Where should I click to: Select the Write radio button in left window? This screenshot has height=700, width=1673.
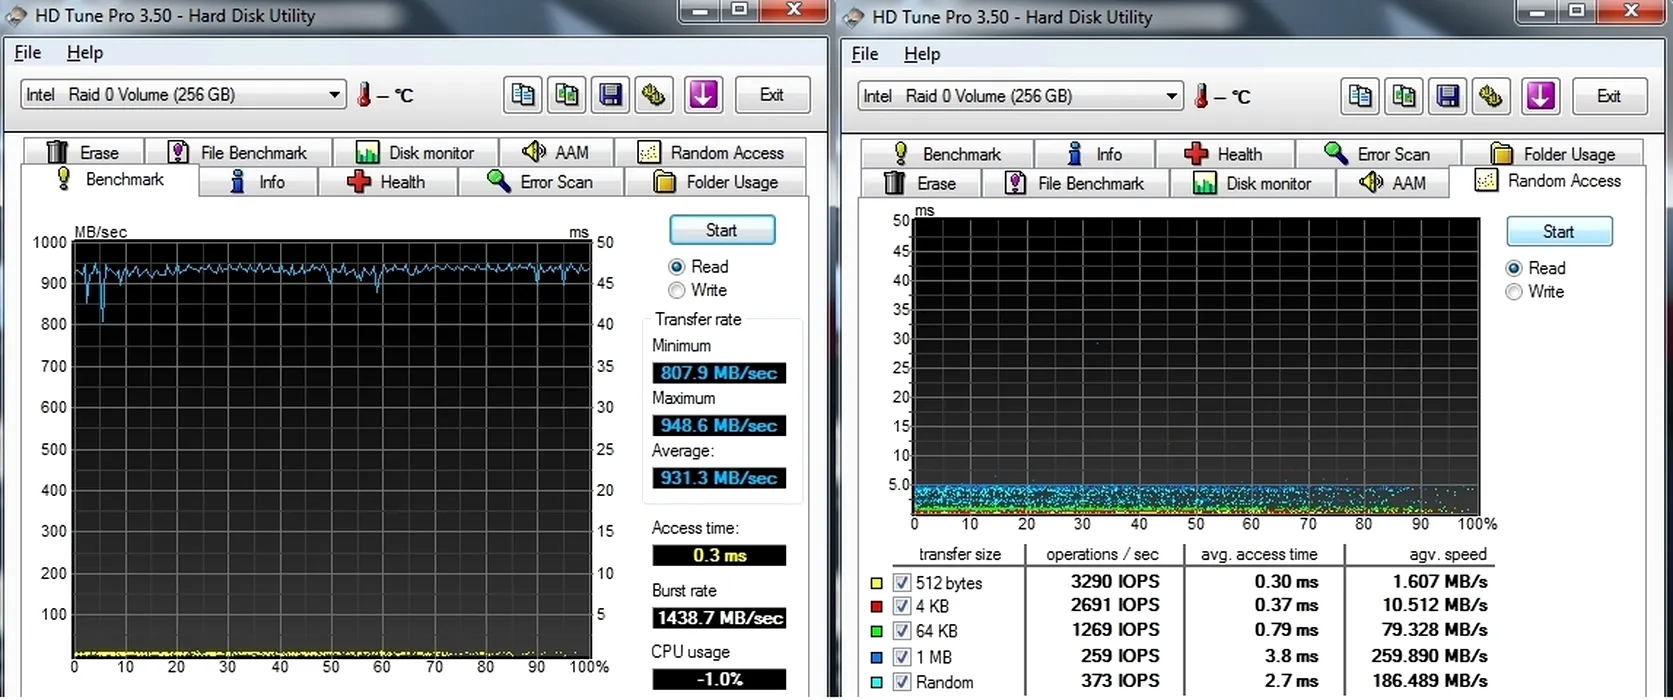tap(677, 290)
